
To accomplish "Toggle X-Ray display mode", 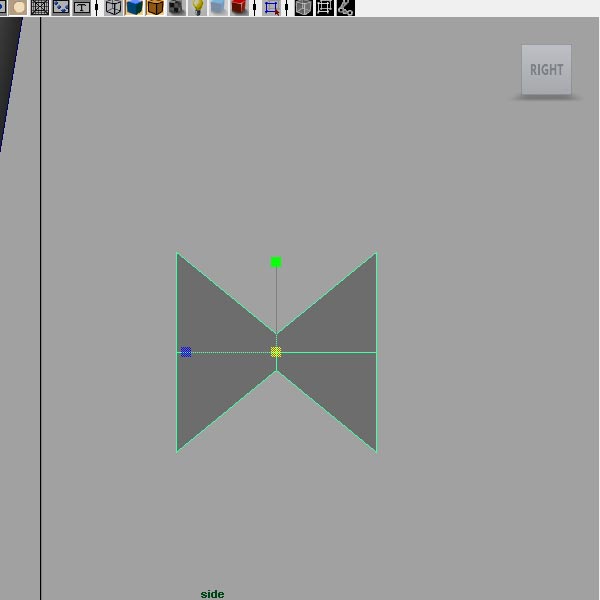I will tap(304, 7).
